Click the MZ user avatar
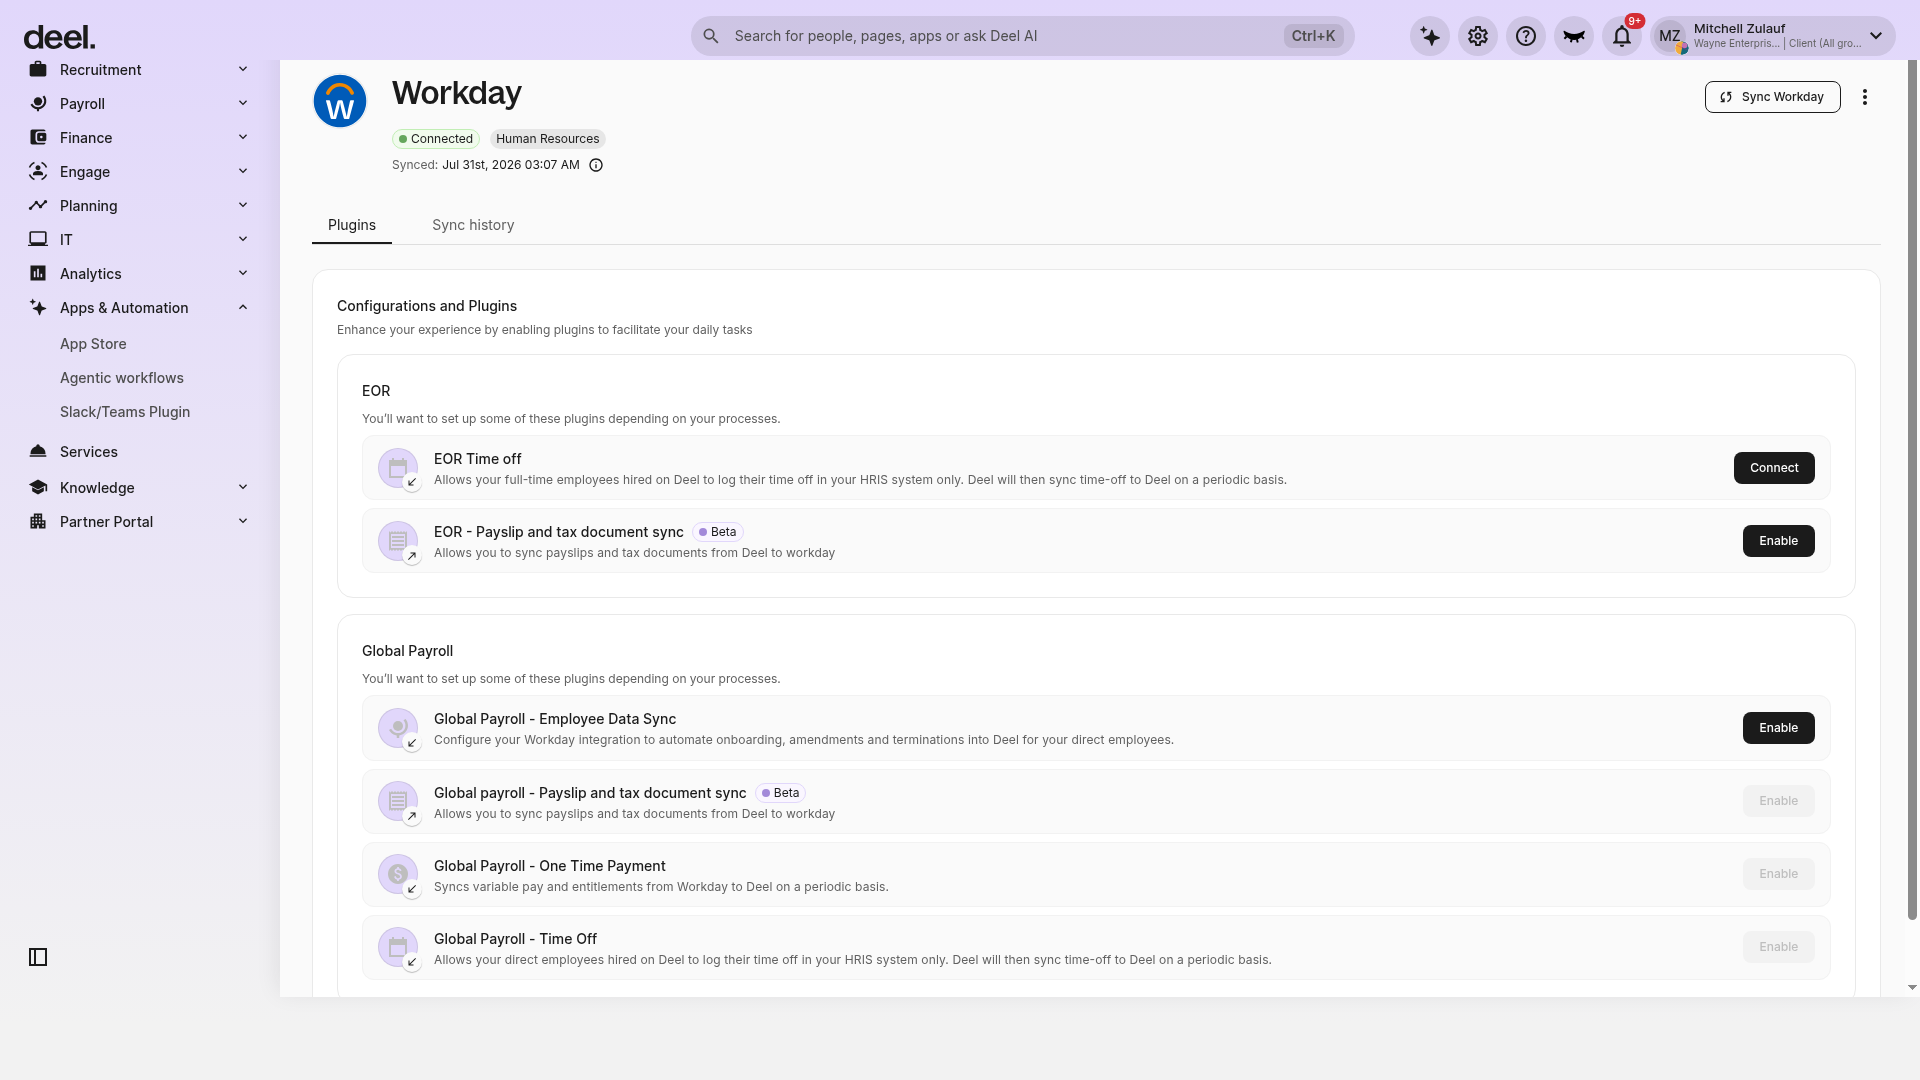The image size is (1920, 1080). pos(1670,36)
